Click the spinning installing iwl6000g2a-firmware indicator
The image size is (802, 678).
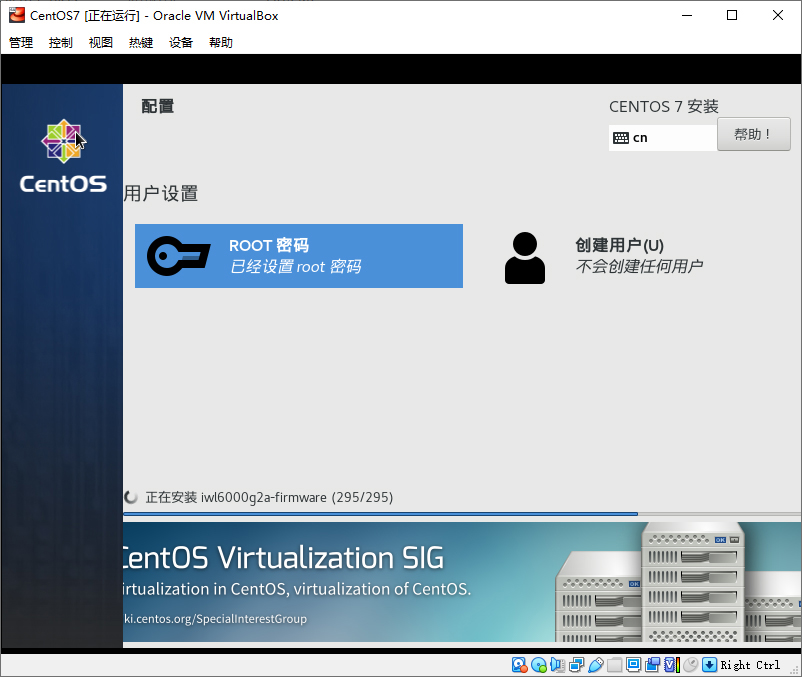tap(131, 497)
